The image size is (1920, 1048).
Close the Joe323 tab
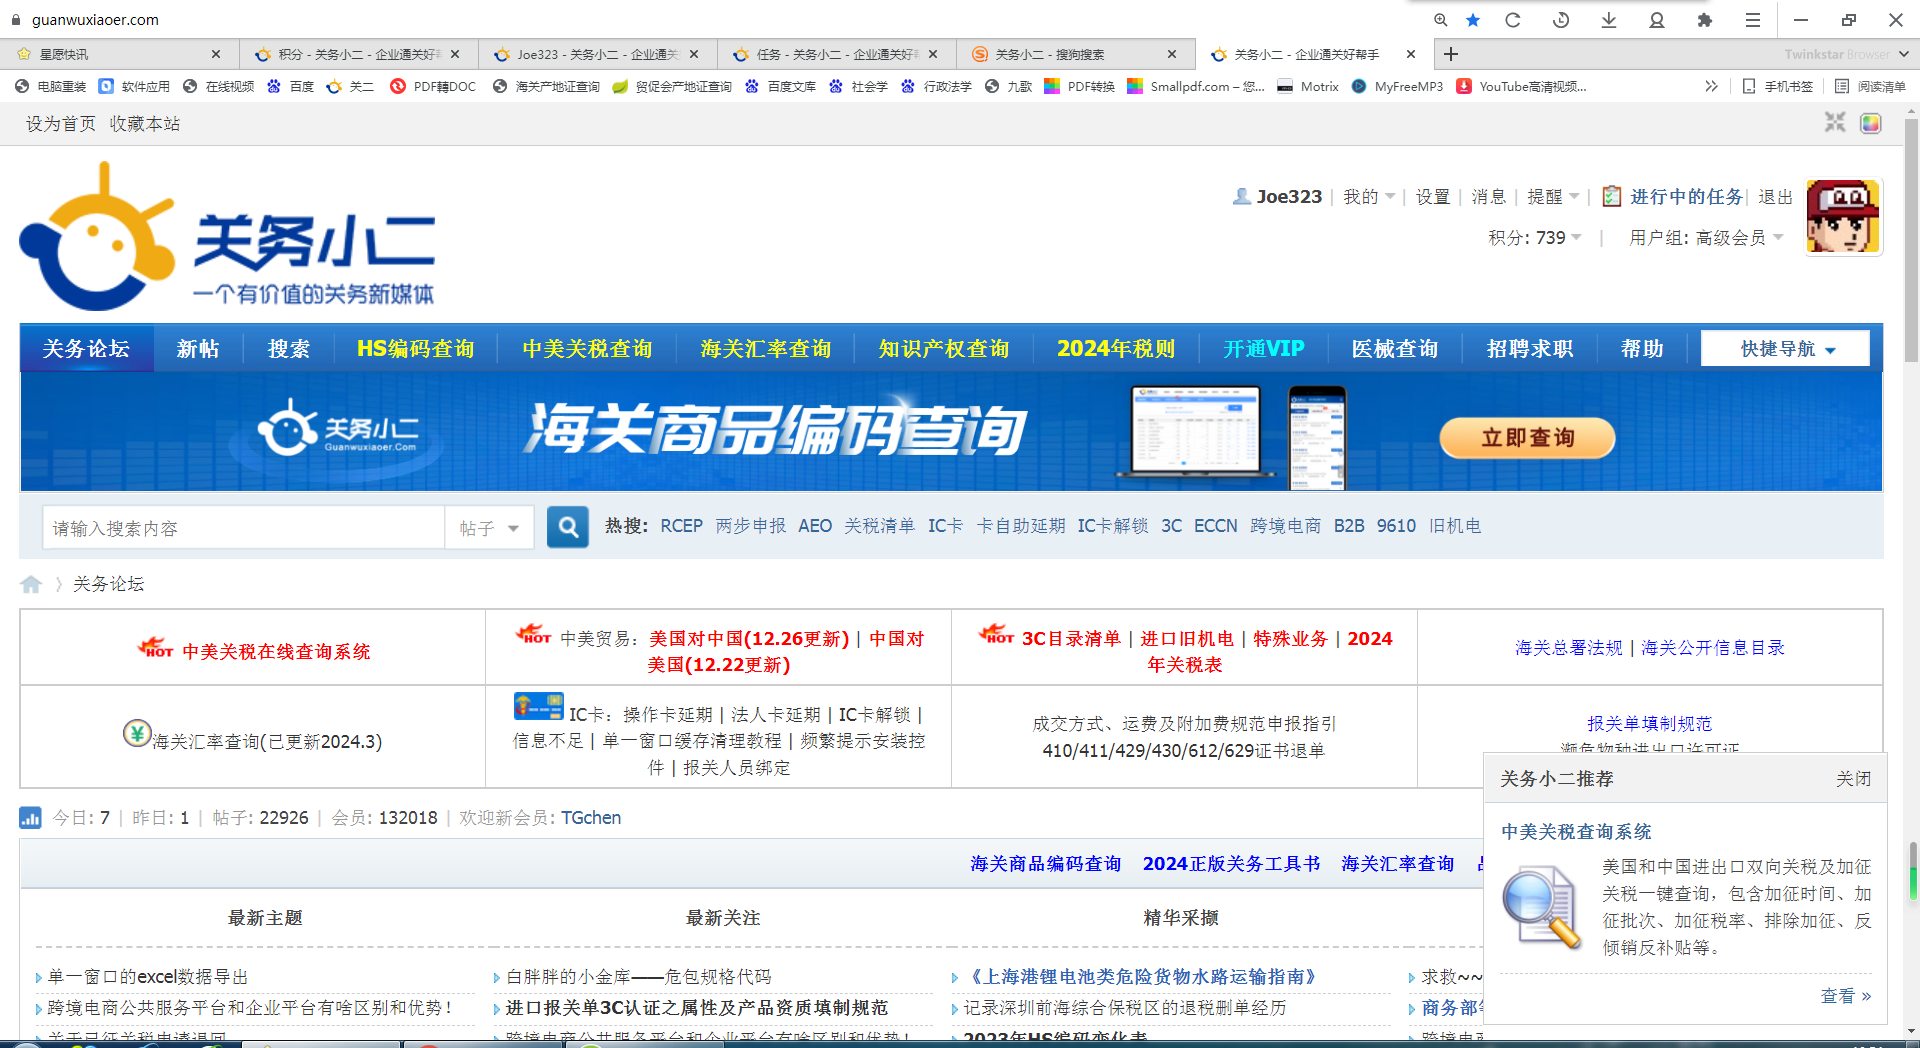click(x=694, y=54)
